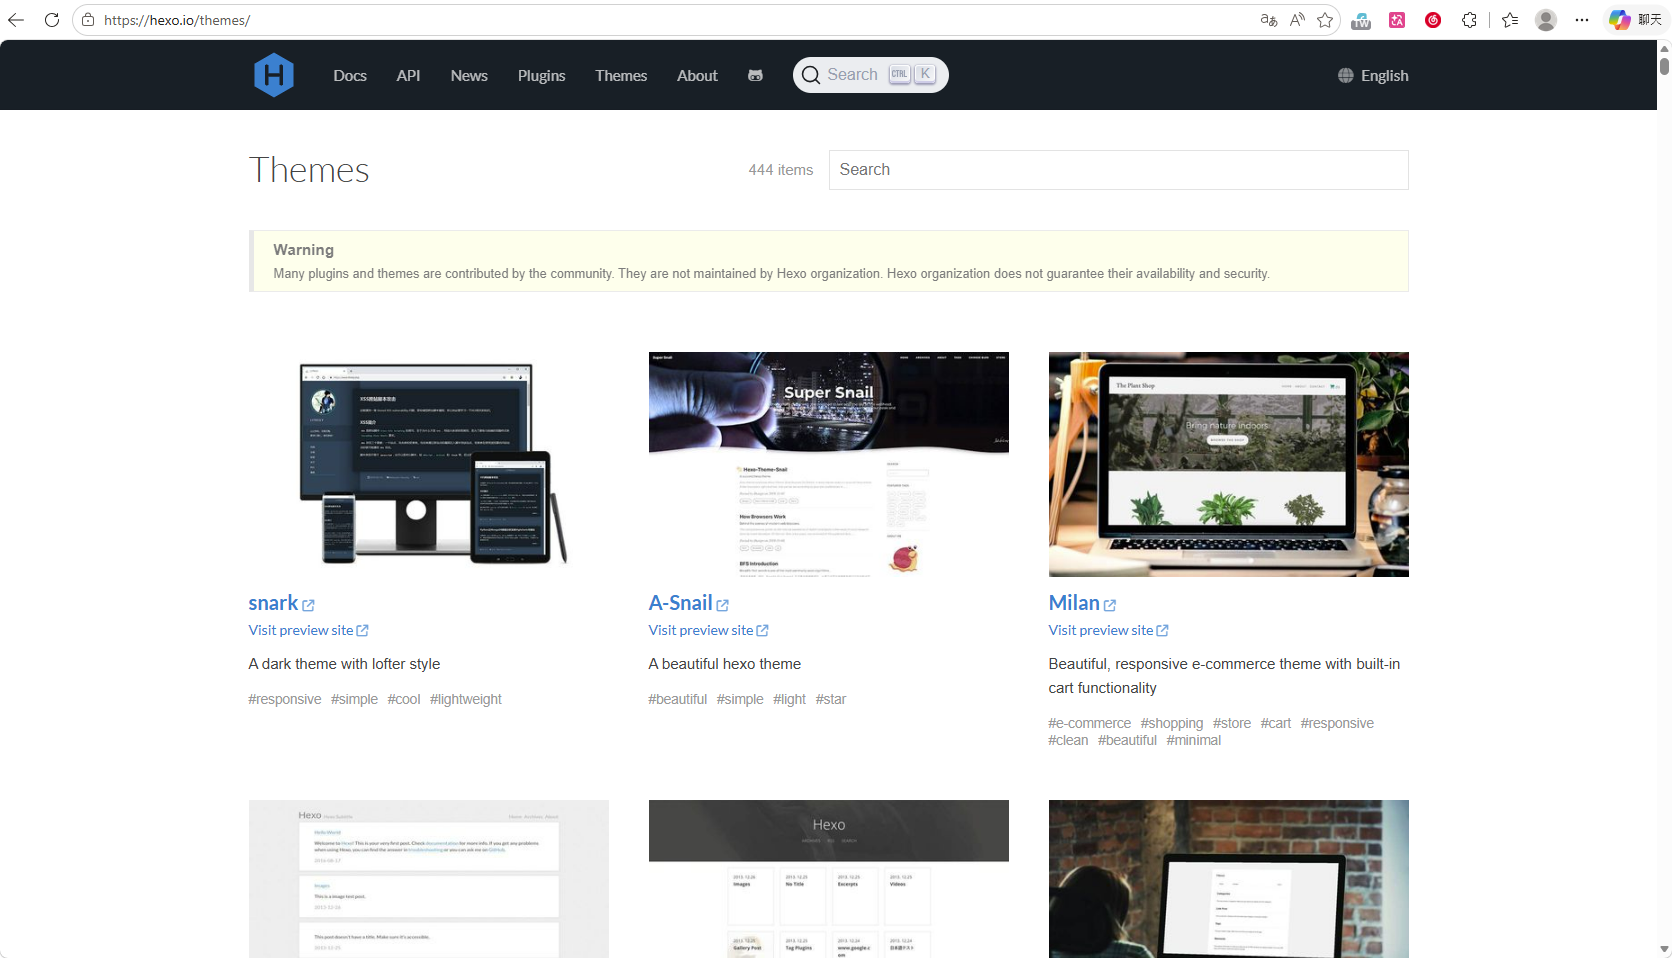Select the #light tag under A-Snail
This screenshot has width=1672, height=958.
789,699
